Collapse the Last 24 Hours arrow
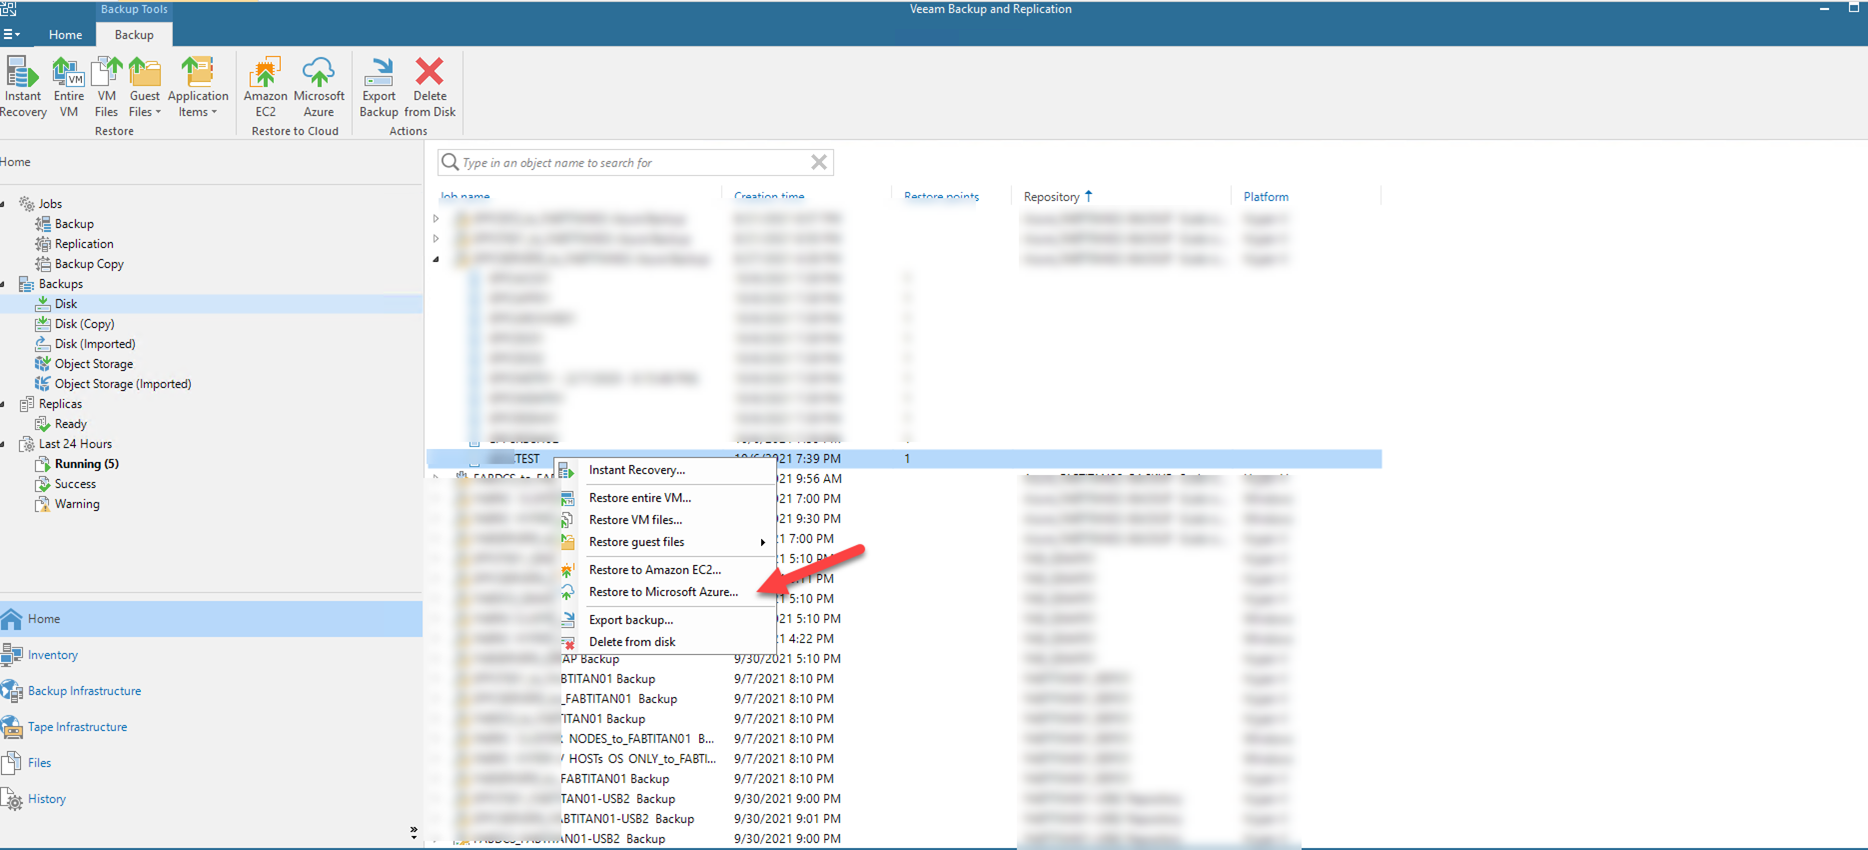This screenshot has width=1868, height=850. 4,444
